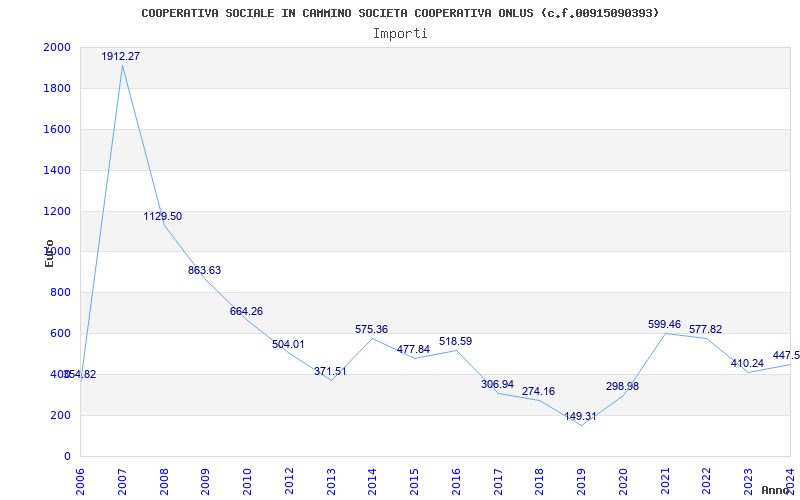
Task: Click the 2010 year label on x-axis
Action: 247,481
